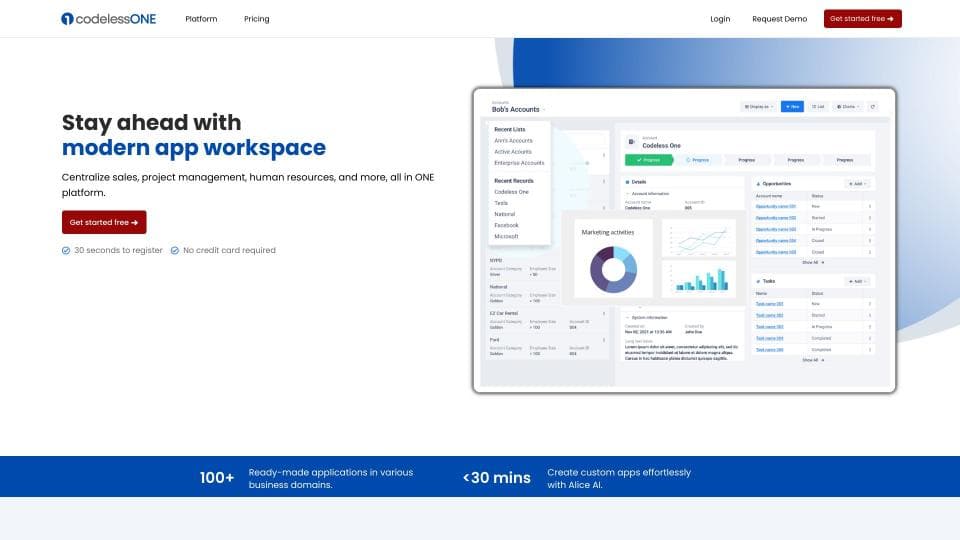Select Ann's Accounts in Recent Lists
This screenshot has height=540, width=960.
pyautogui.click(x=513, y=141)
